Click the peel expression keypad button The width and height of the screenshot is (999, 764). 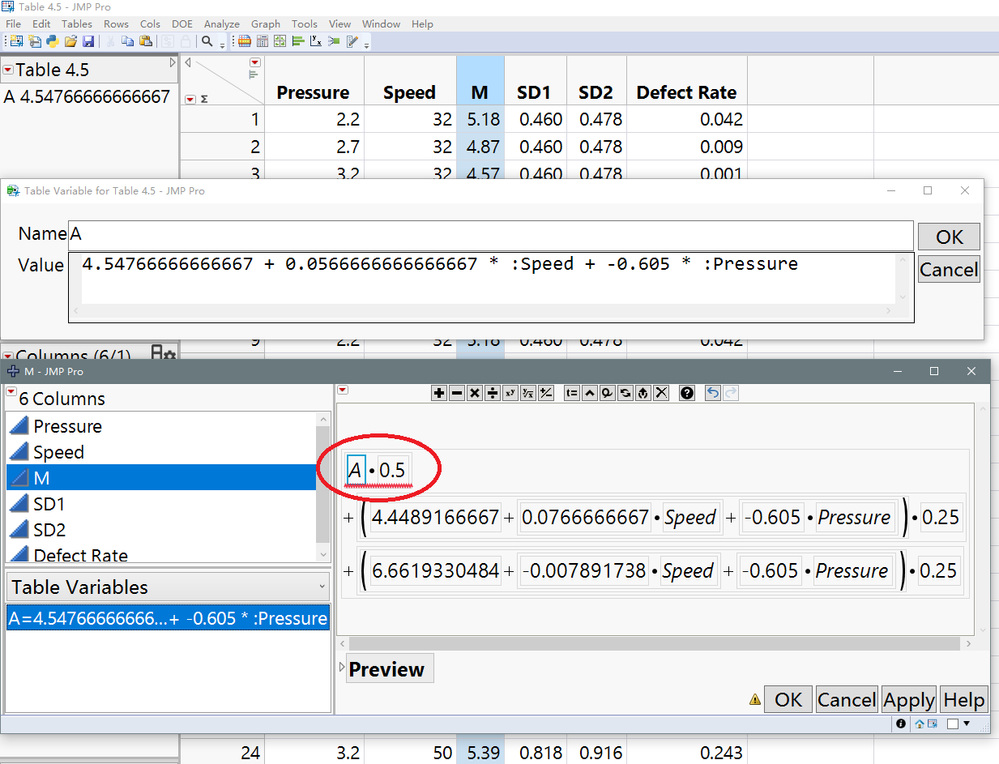click(643, 393)
